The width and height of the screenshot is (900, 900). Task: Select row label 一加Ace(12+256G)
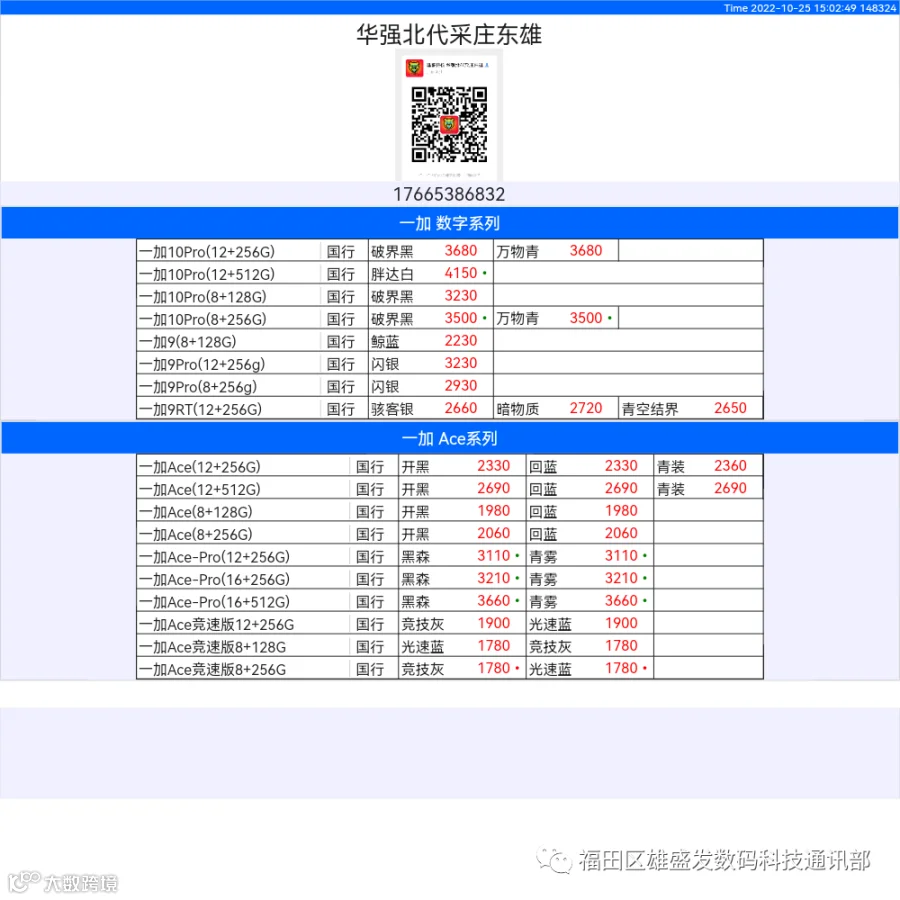(x=200, y=467)
